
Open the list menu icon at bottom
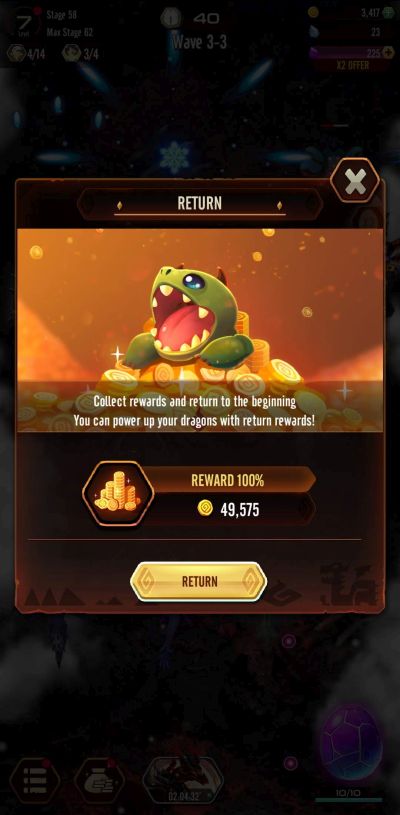[x=34, y=780]
